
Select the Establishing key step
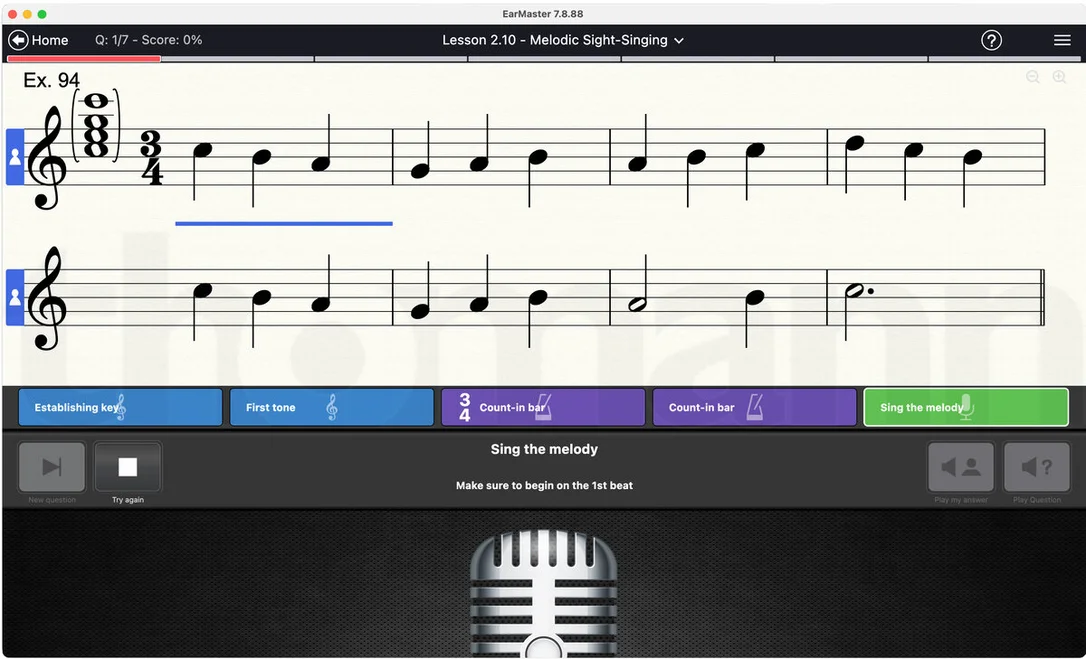[x=120, y=407]
